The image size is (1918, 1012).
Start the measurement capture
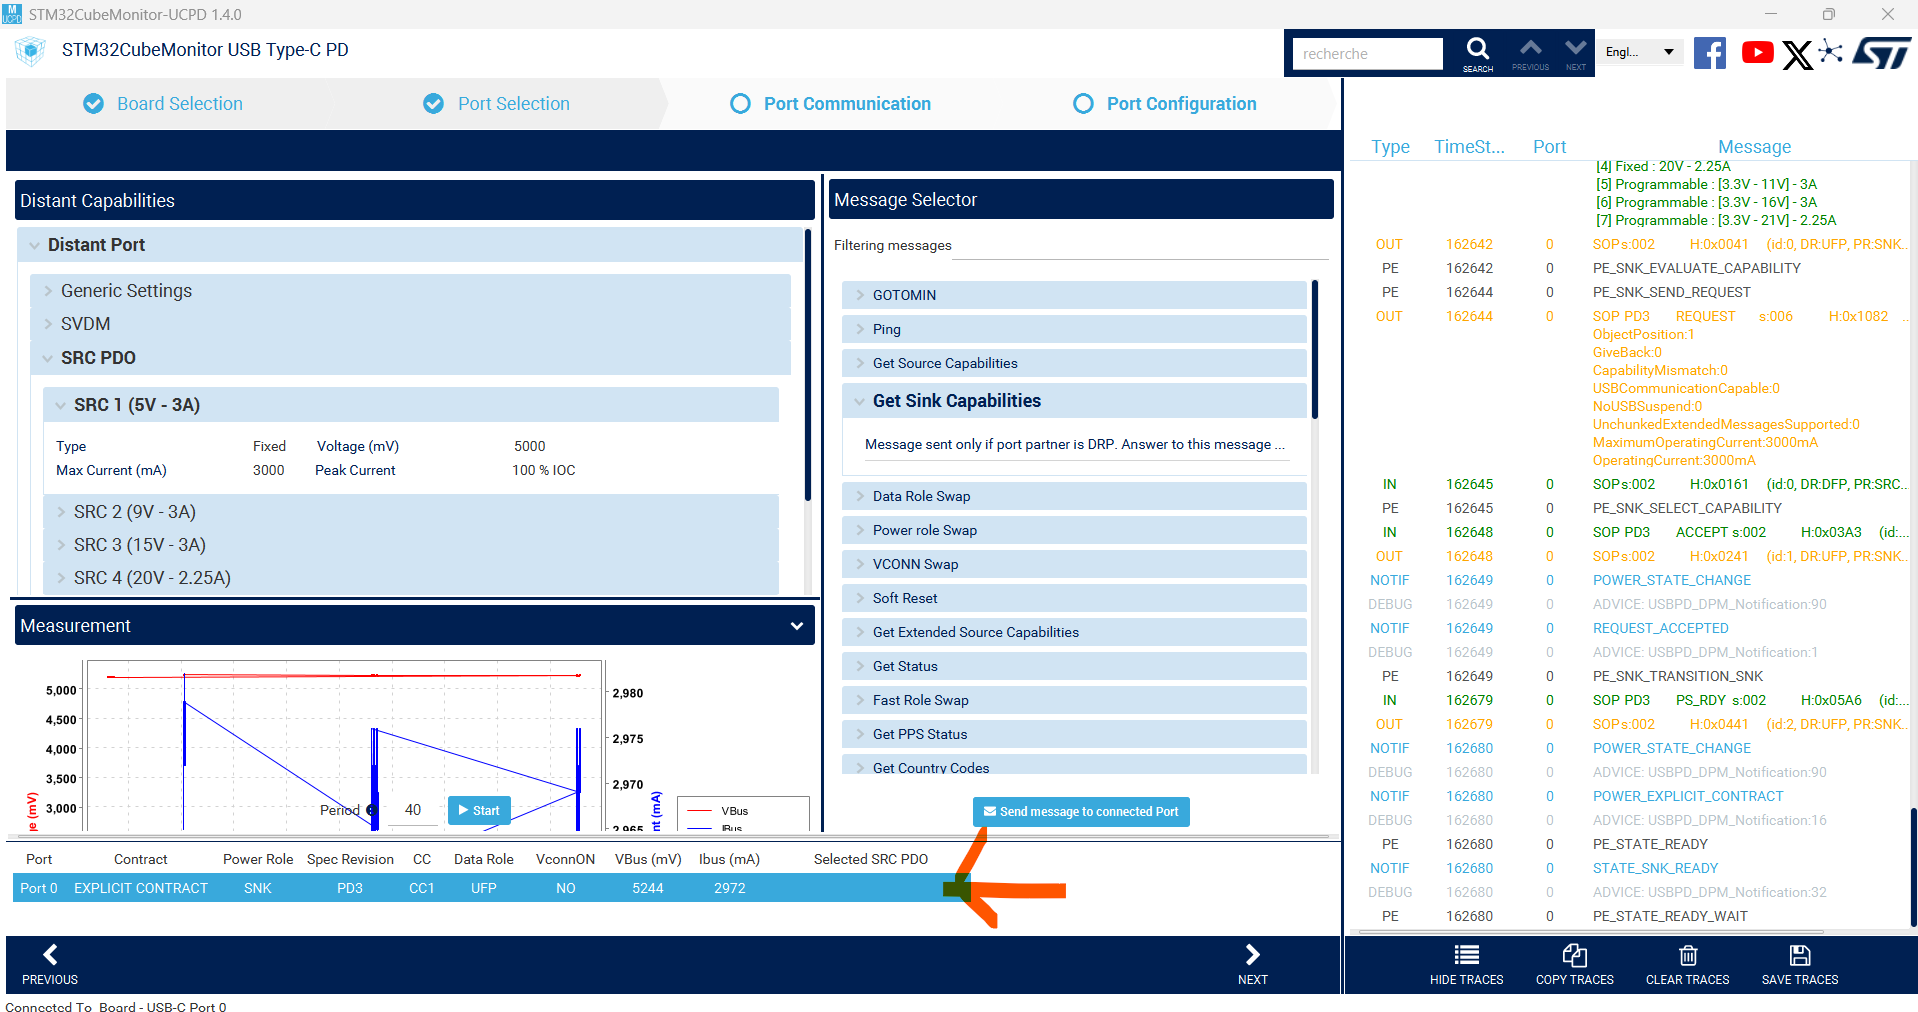point(478,810)
